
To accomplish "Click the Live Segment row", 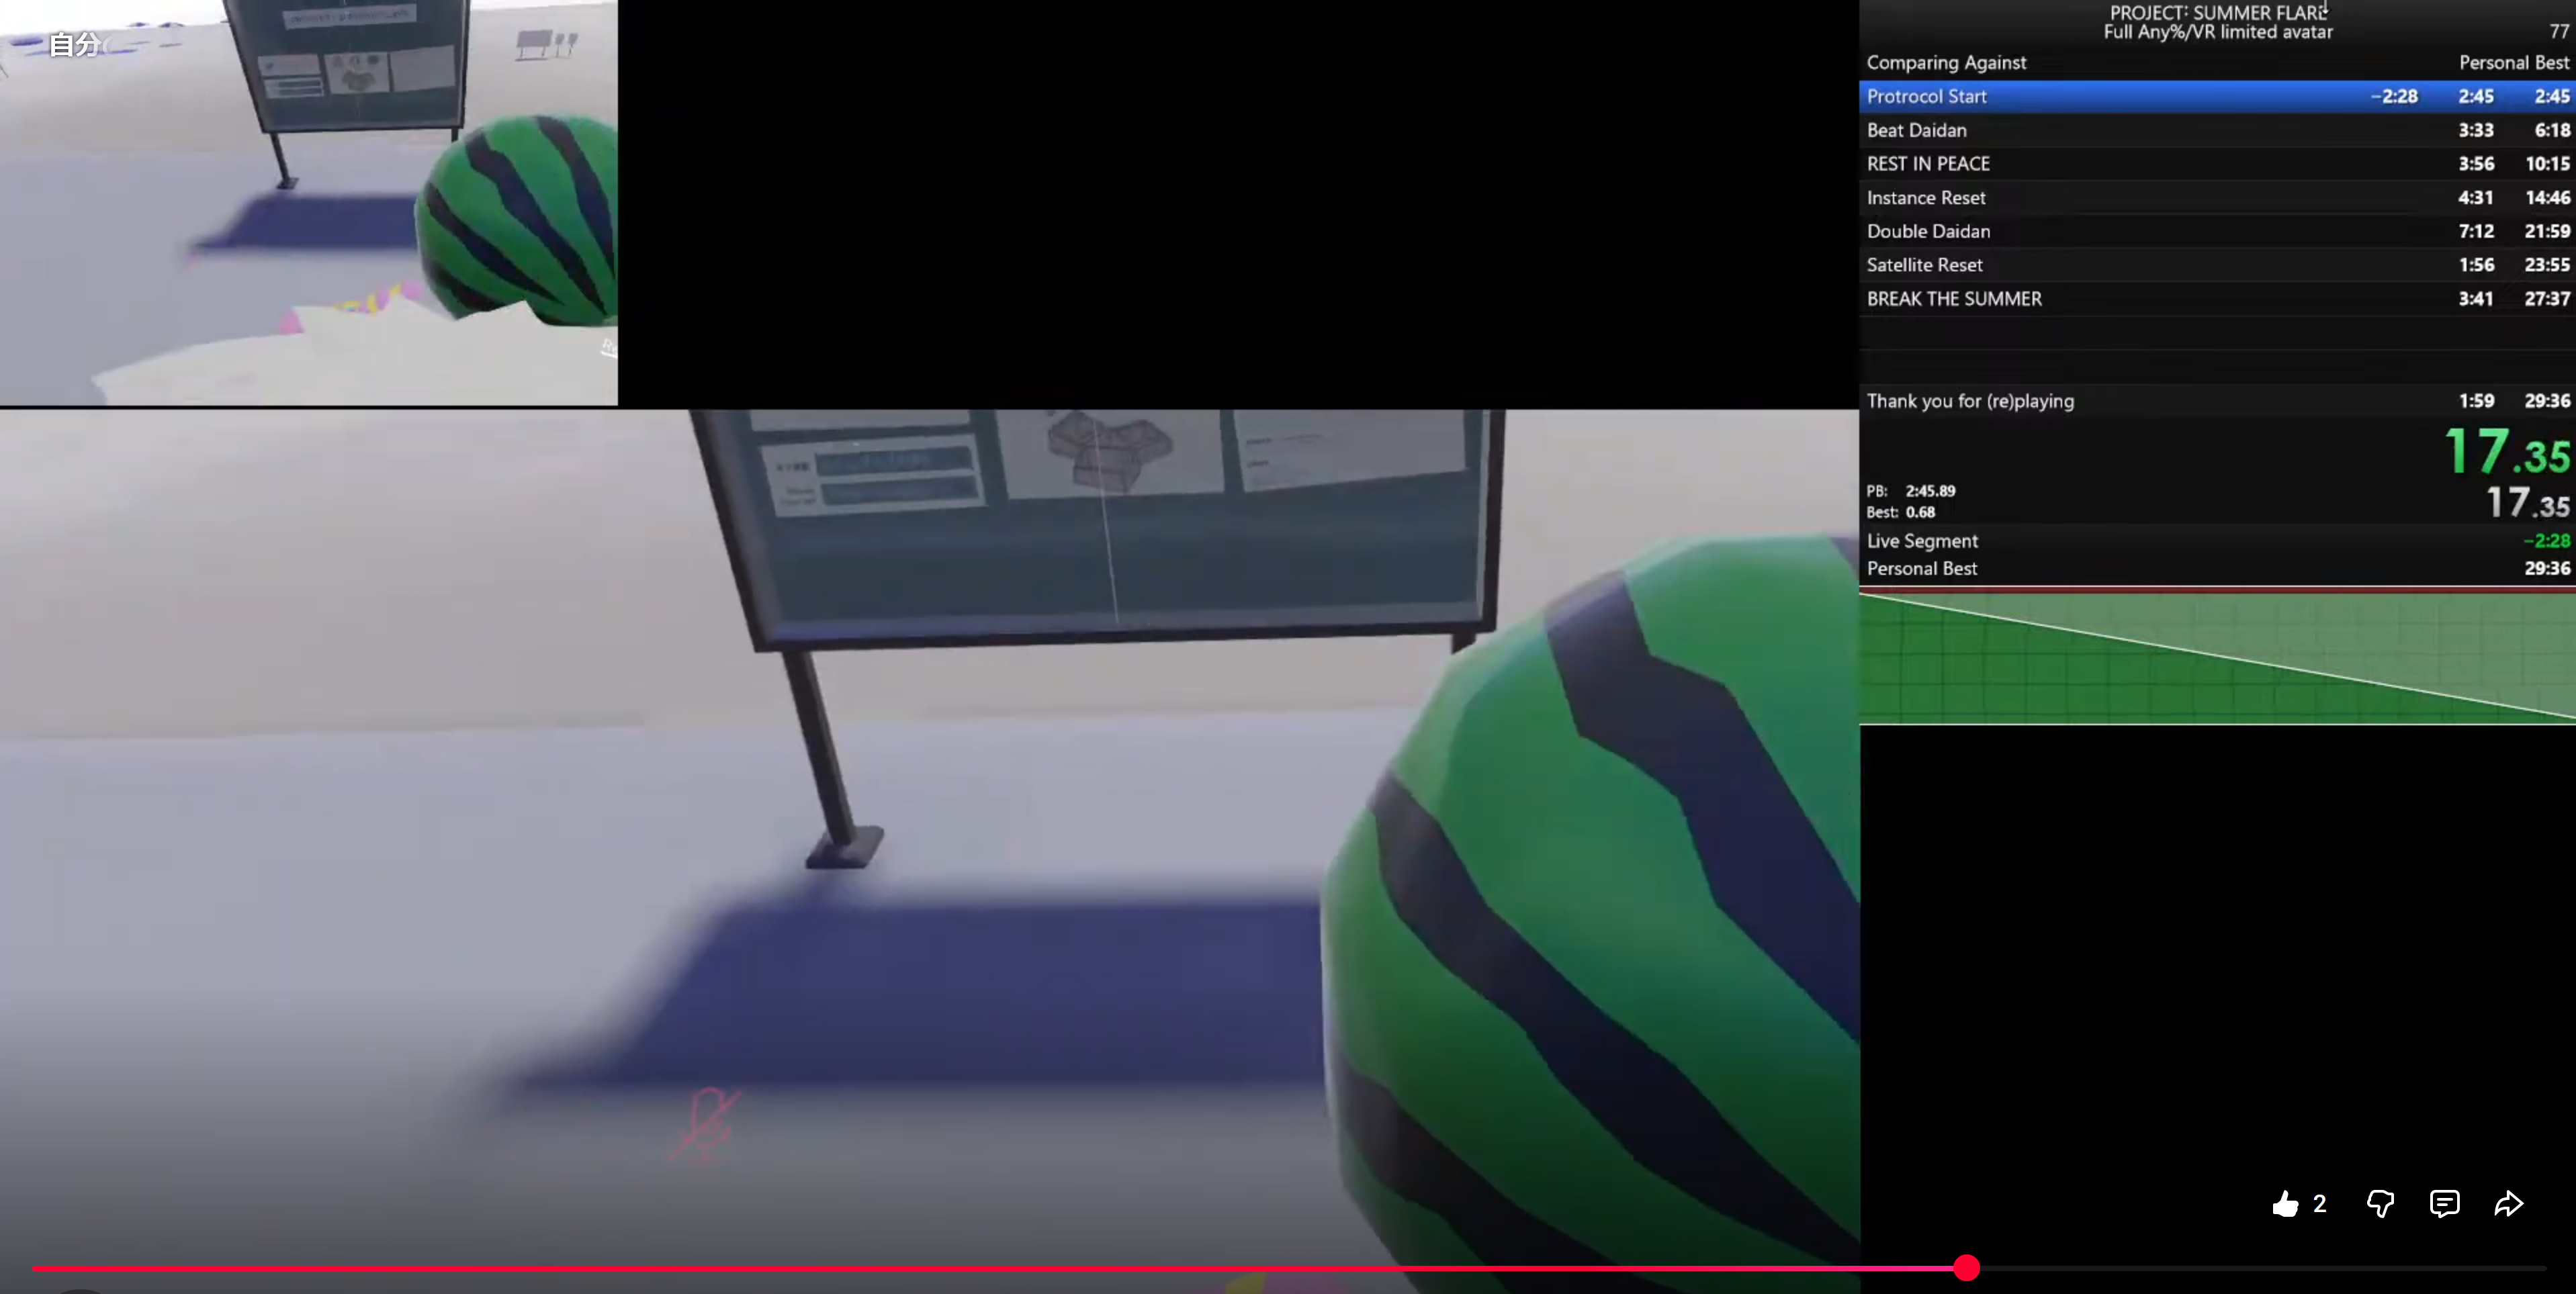I will click(x=2216, y=541).
